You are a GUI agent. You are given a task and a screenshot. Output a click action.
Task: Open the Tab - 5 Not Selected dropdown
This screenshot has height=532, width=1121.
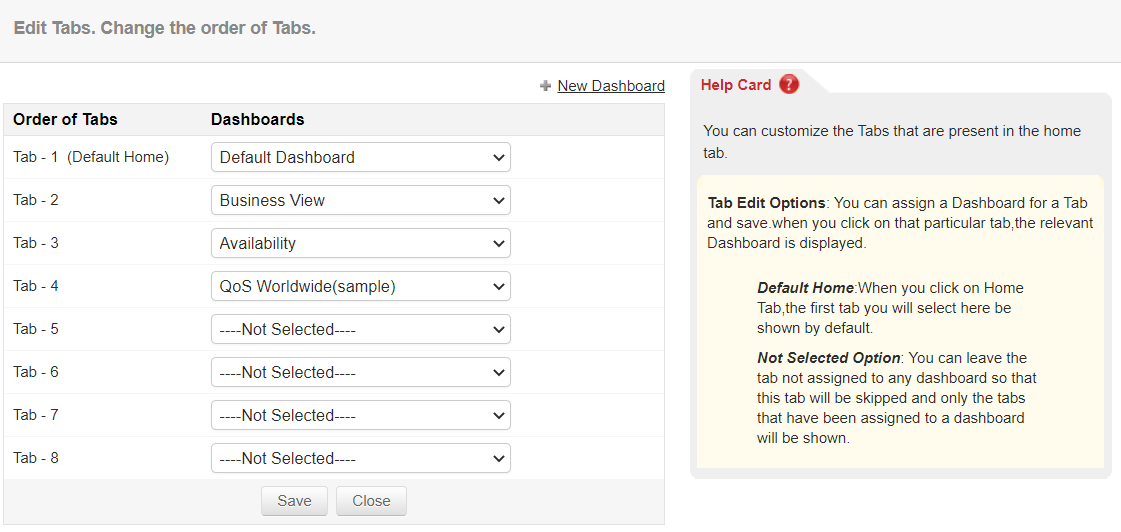360,329
